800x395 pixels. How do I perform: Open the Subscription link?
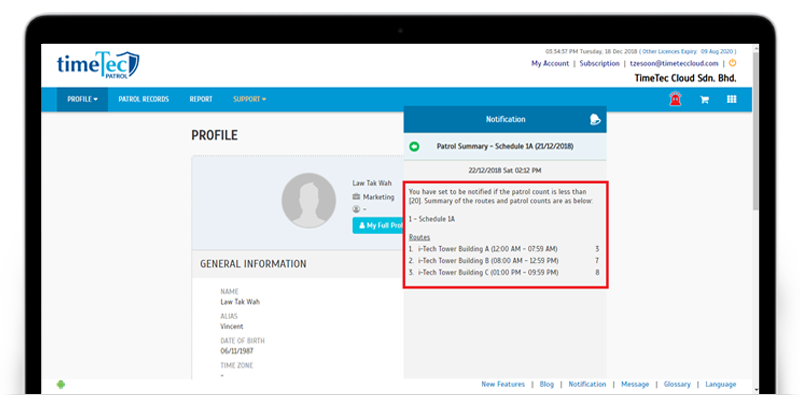599,64
